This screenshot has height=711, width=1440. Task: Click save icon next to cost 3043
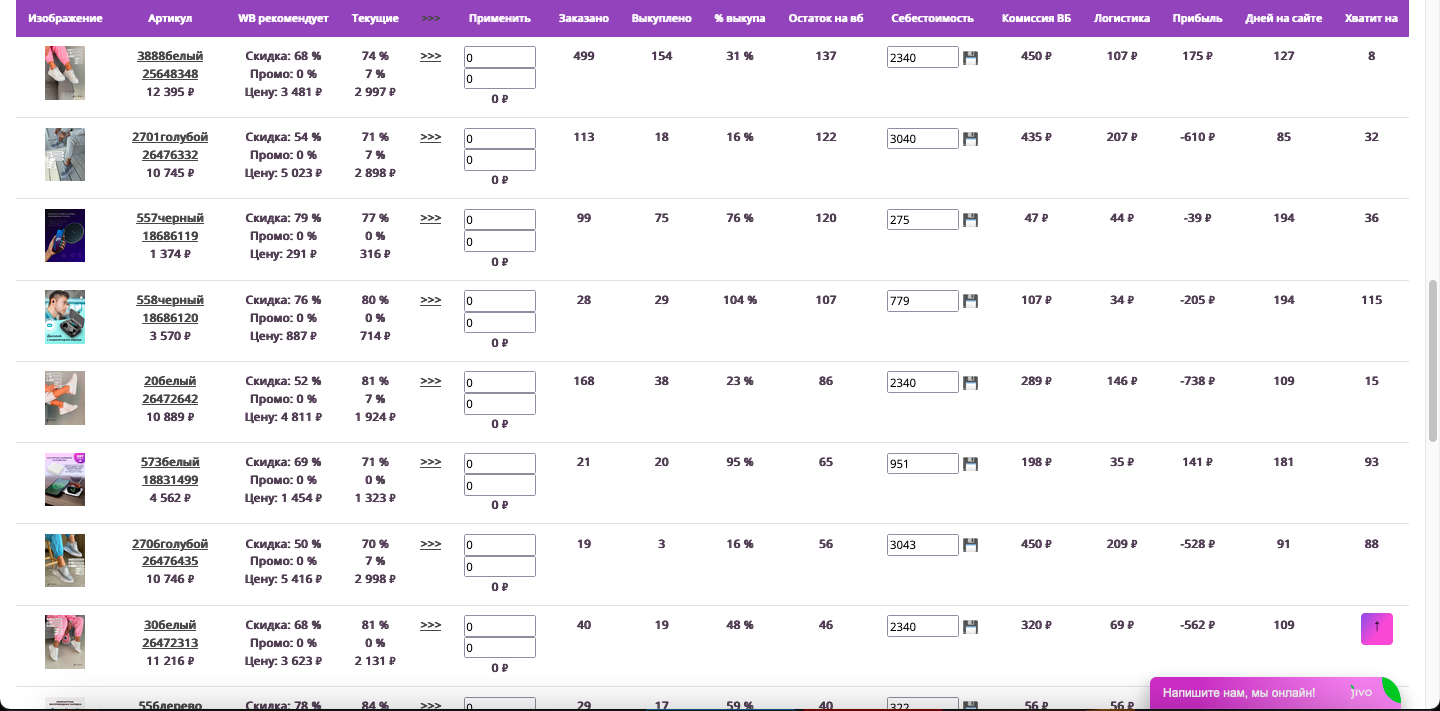970,545
